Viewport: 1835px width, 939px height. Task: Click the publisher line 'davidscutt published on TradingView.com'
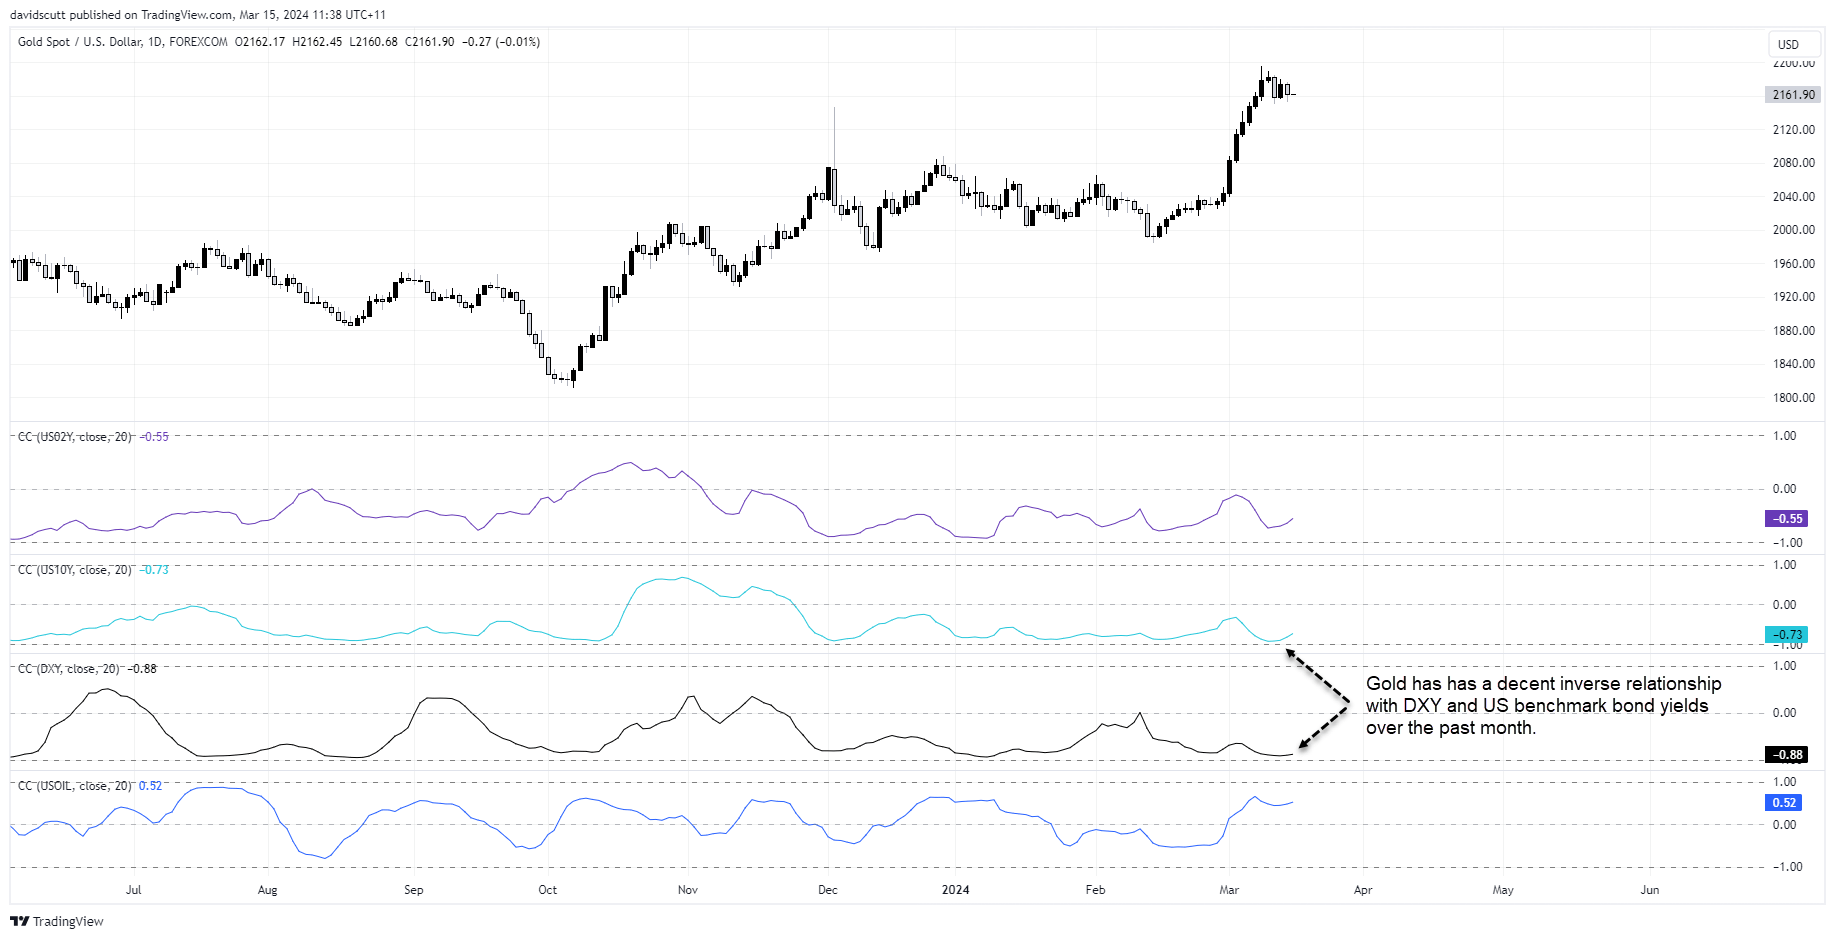point(120,15)
